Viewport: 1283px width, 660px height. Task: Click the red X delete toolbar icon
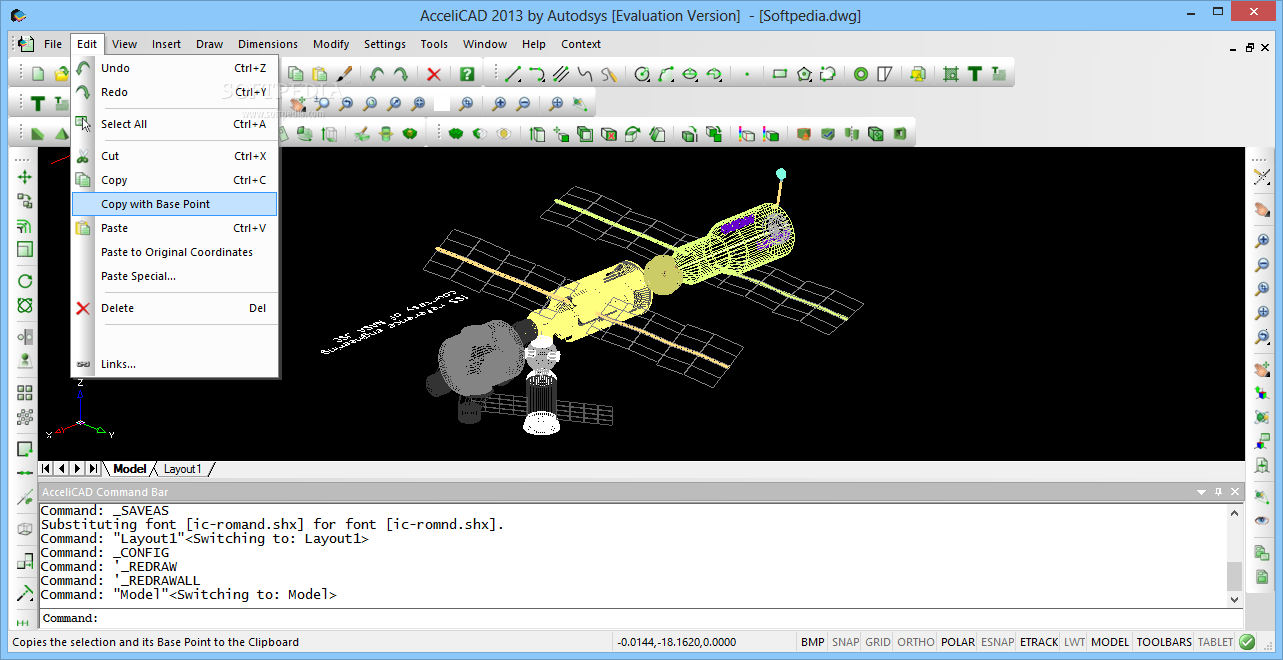click(434, 74)
